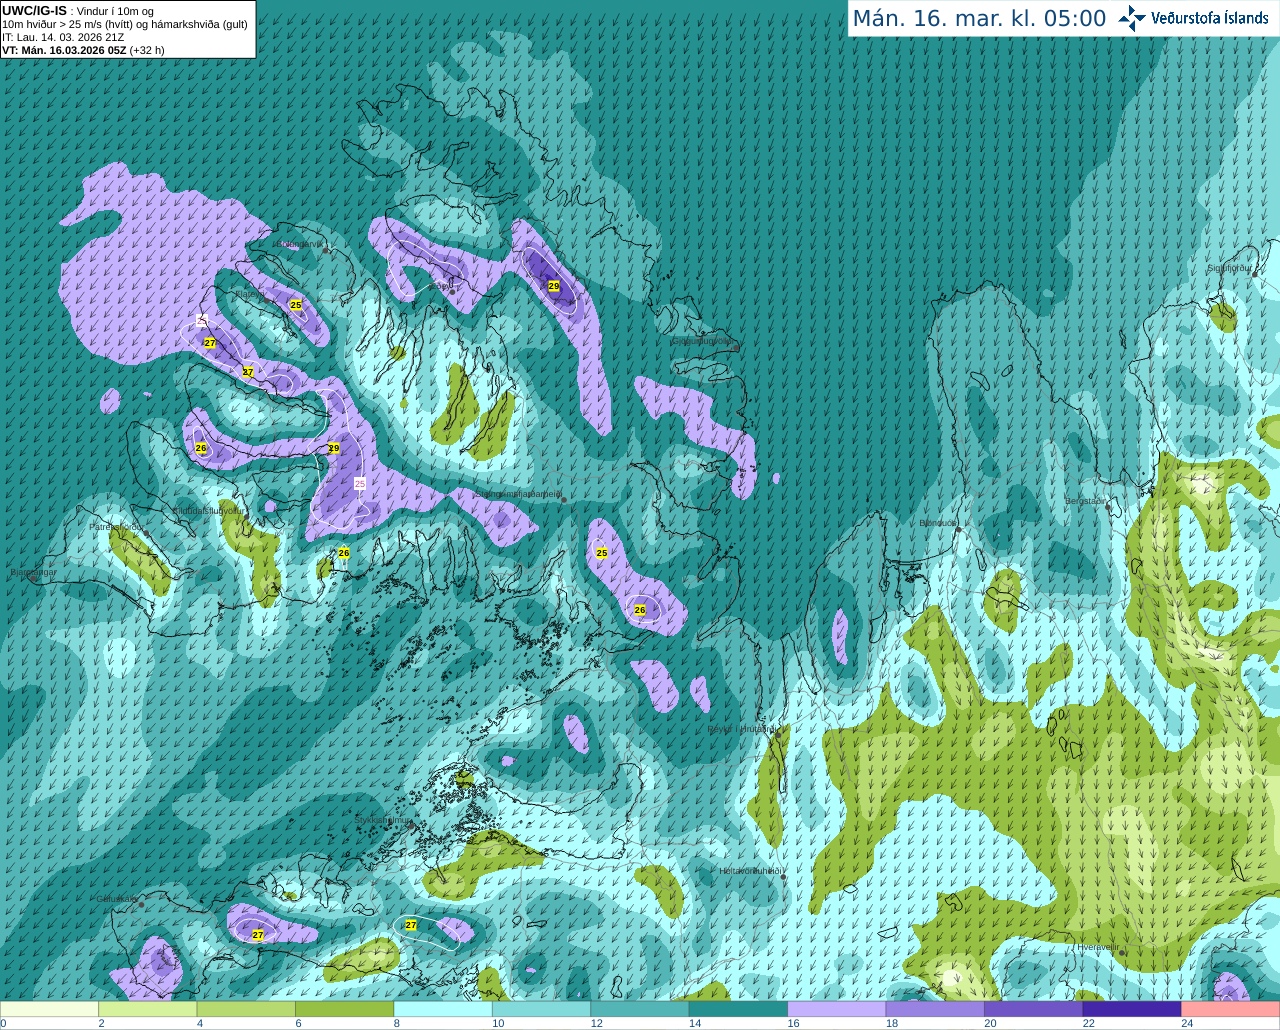Viewport: 1280px width, 1030px height.
Task: Pick the 6–8 m/s olive green legend swatch
Action: [345, 1009]
